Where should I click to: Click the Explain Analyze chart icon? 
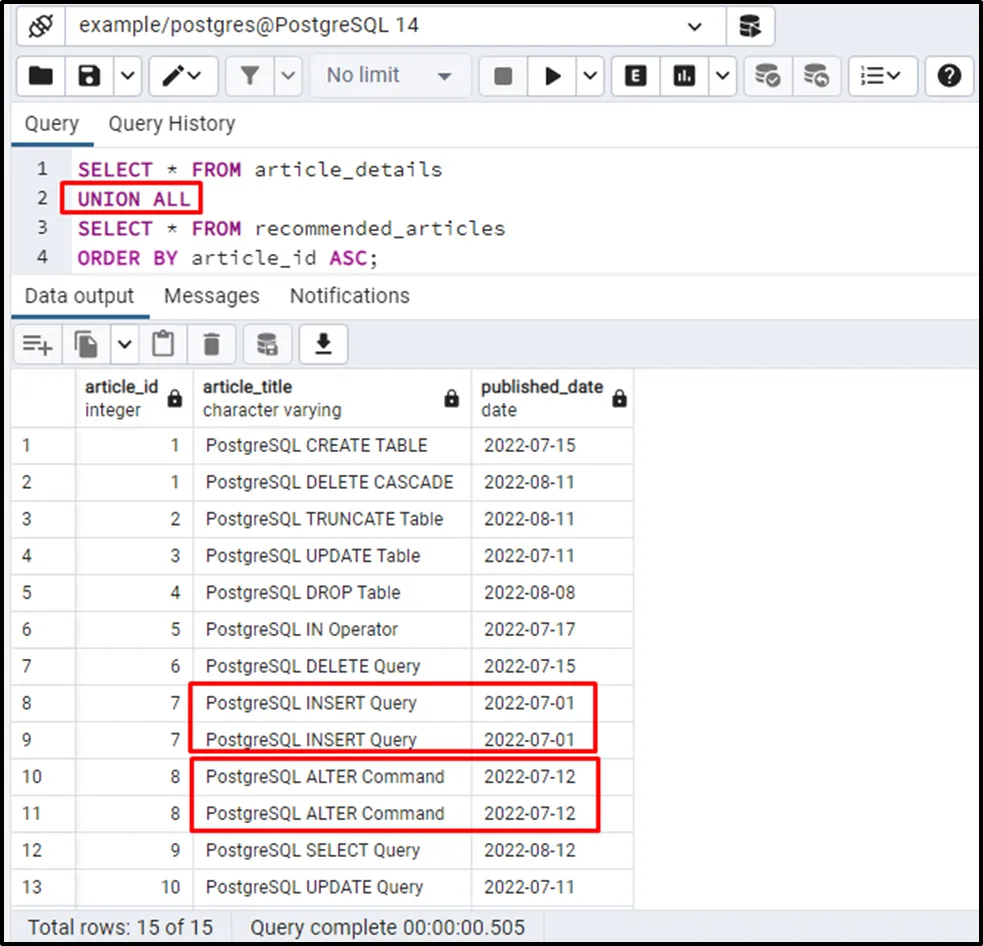click(x=685, y=76)
